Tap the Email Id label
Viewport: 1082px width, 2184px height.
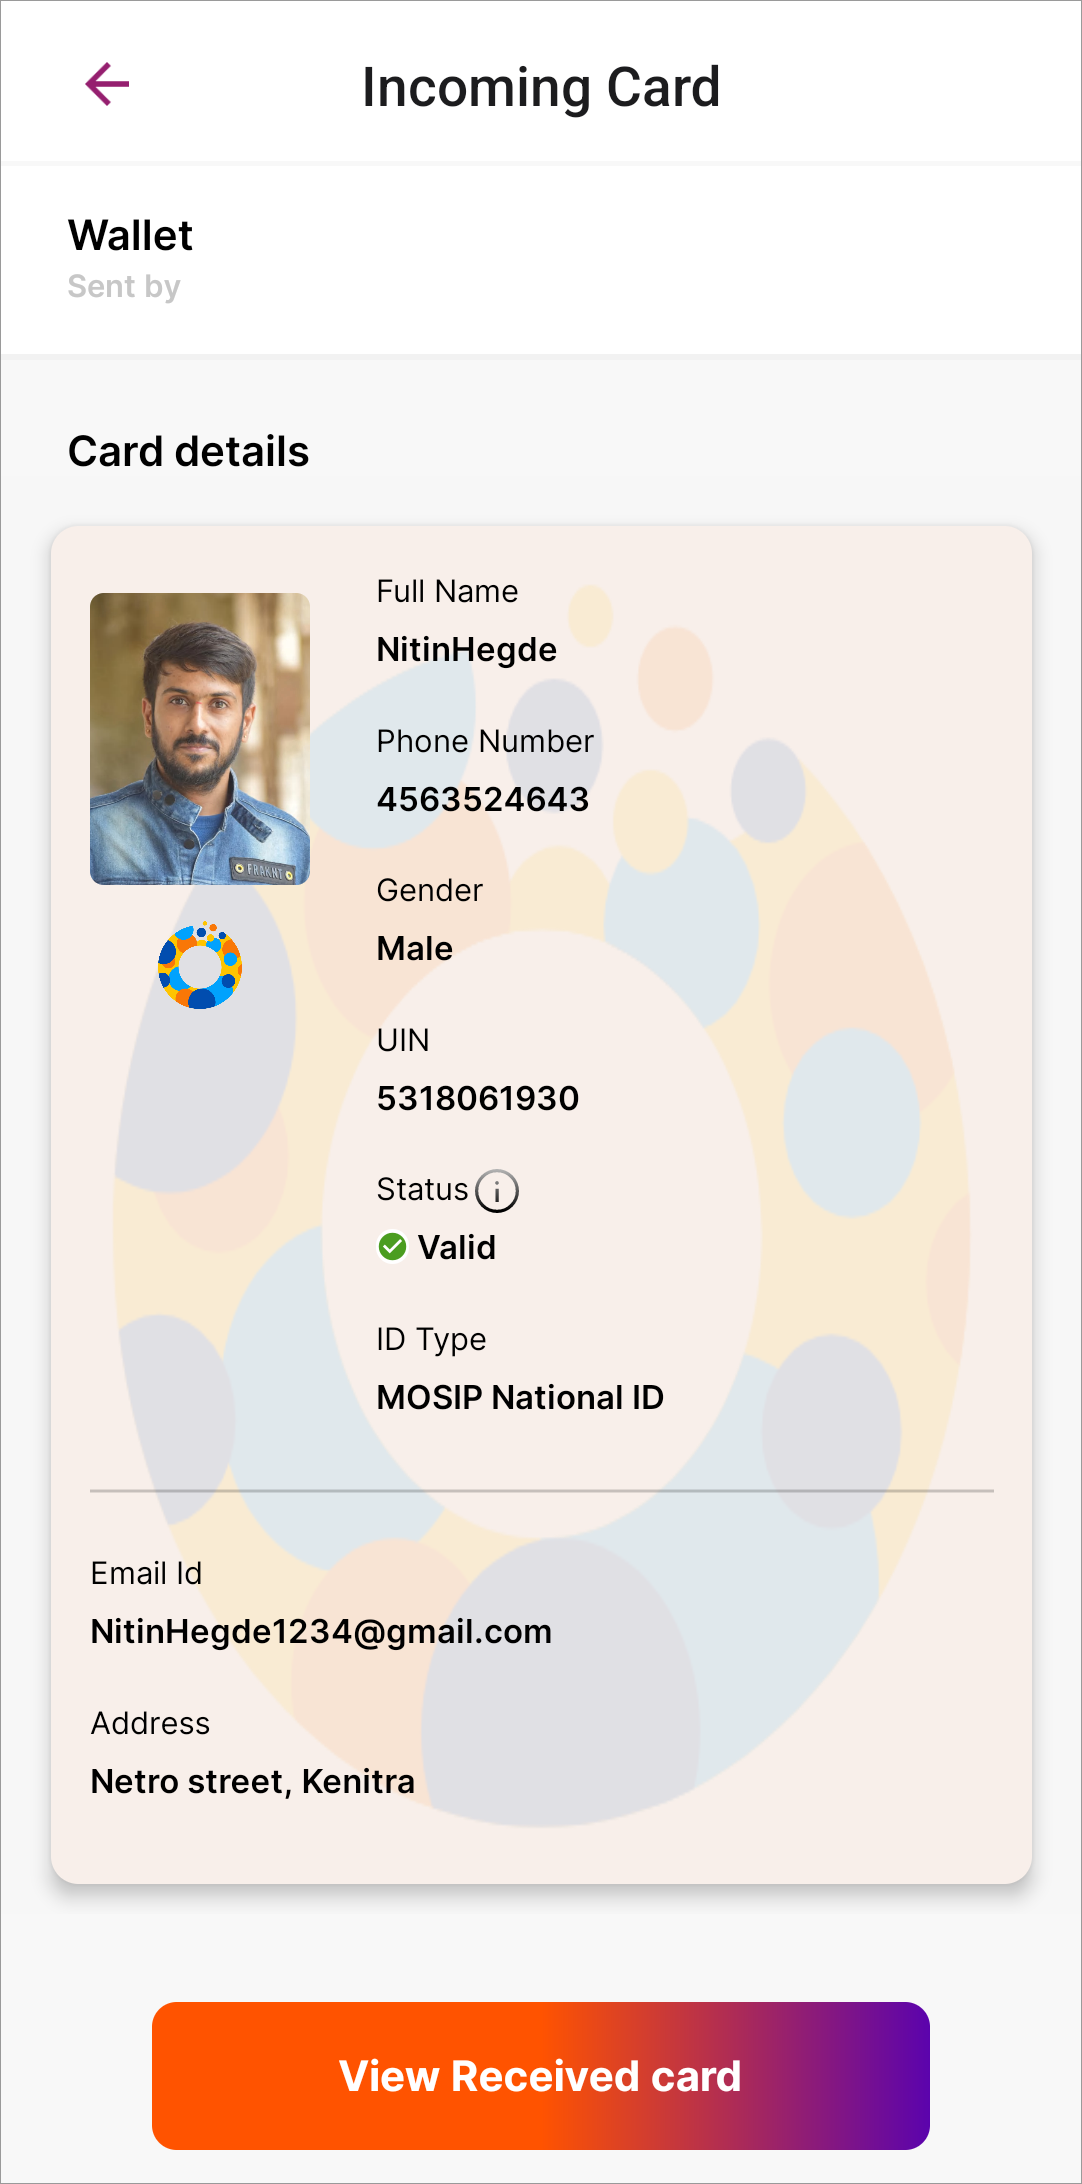click(147, 1574)
